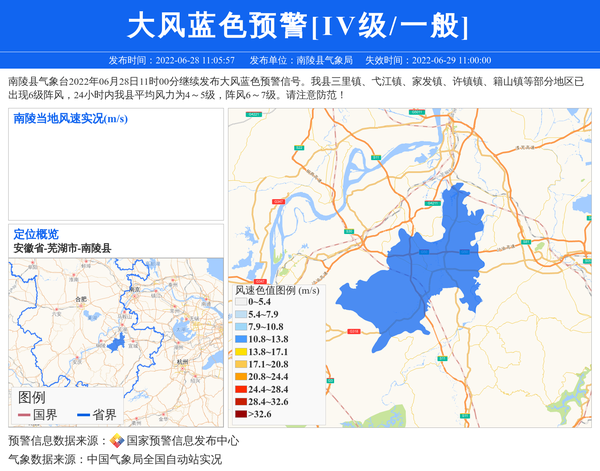The height and width of the screenshot is (471, 600).
Task: Click the 国家预警信息发布中心 logo icon
Action: (117, 440)
